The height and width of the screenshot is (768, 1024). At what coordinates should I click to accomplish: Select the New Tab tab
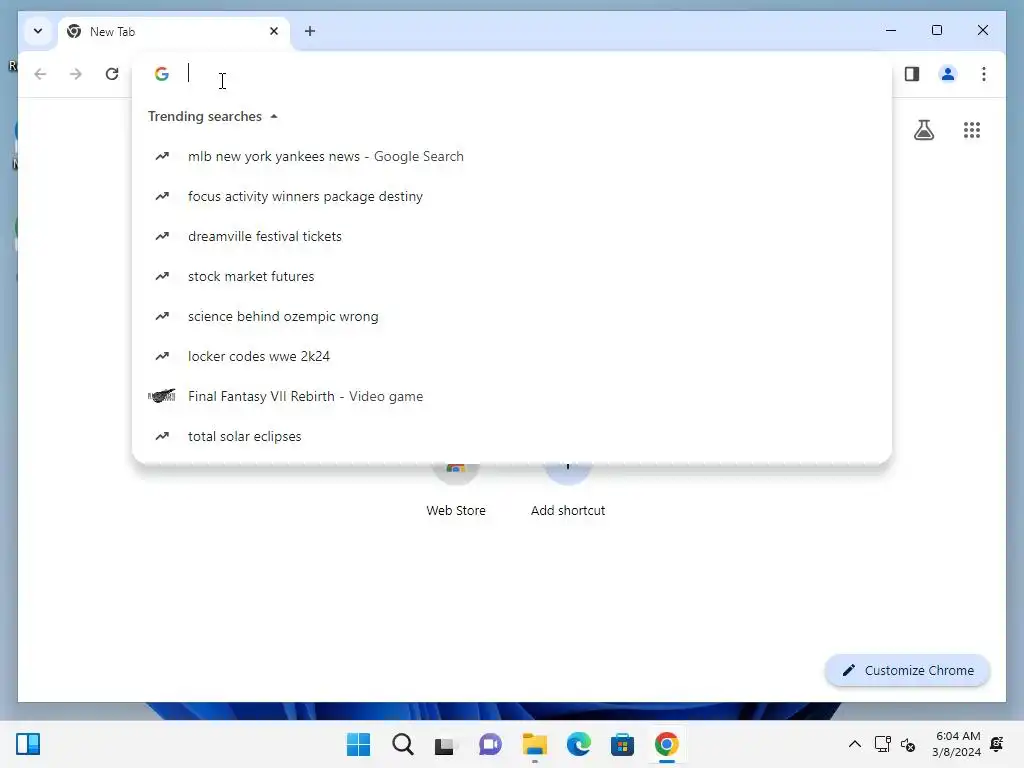(x=173, y=31)
